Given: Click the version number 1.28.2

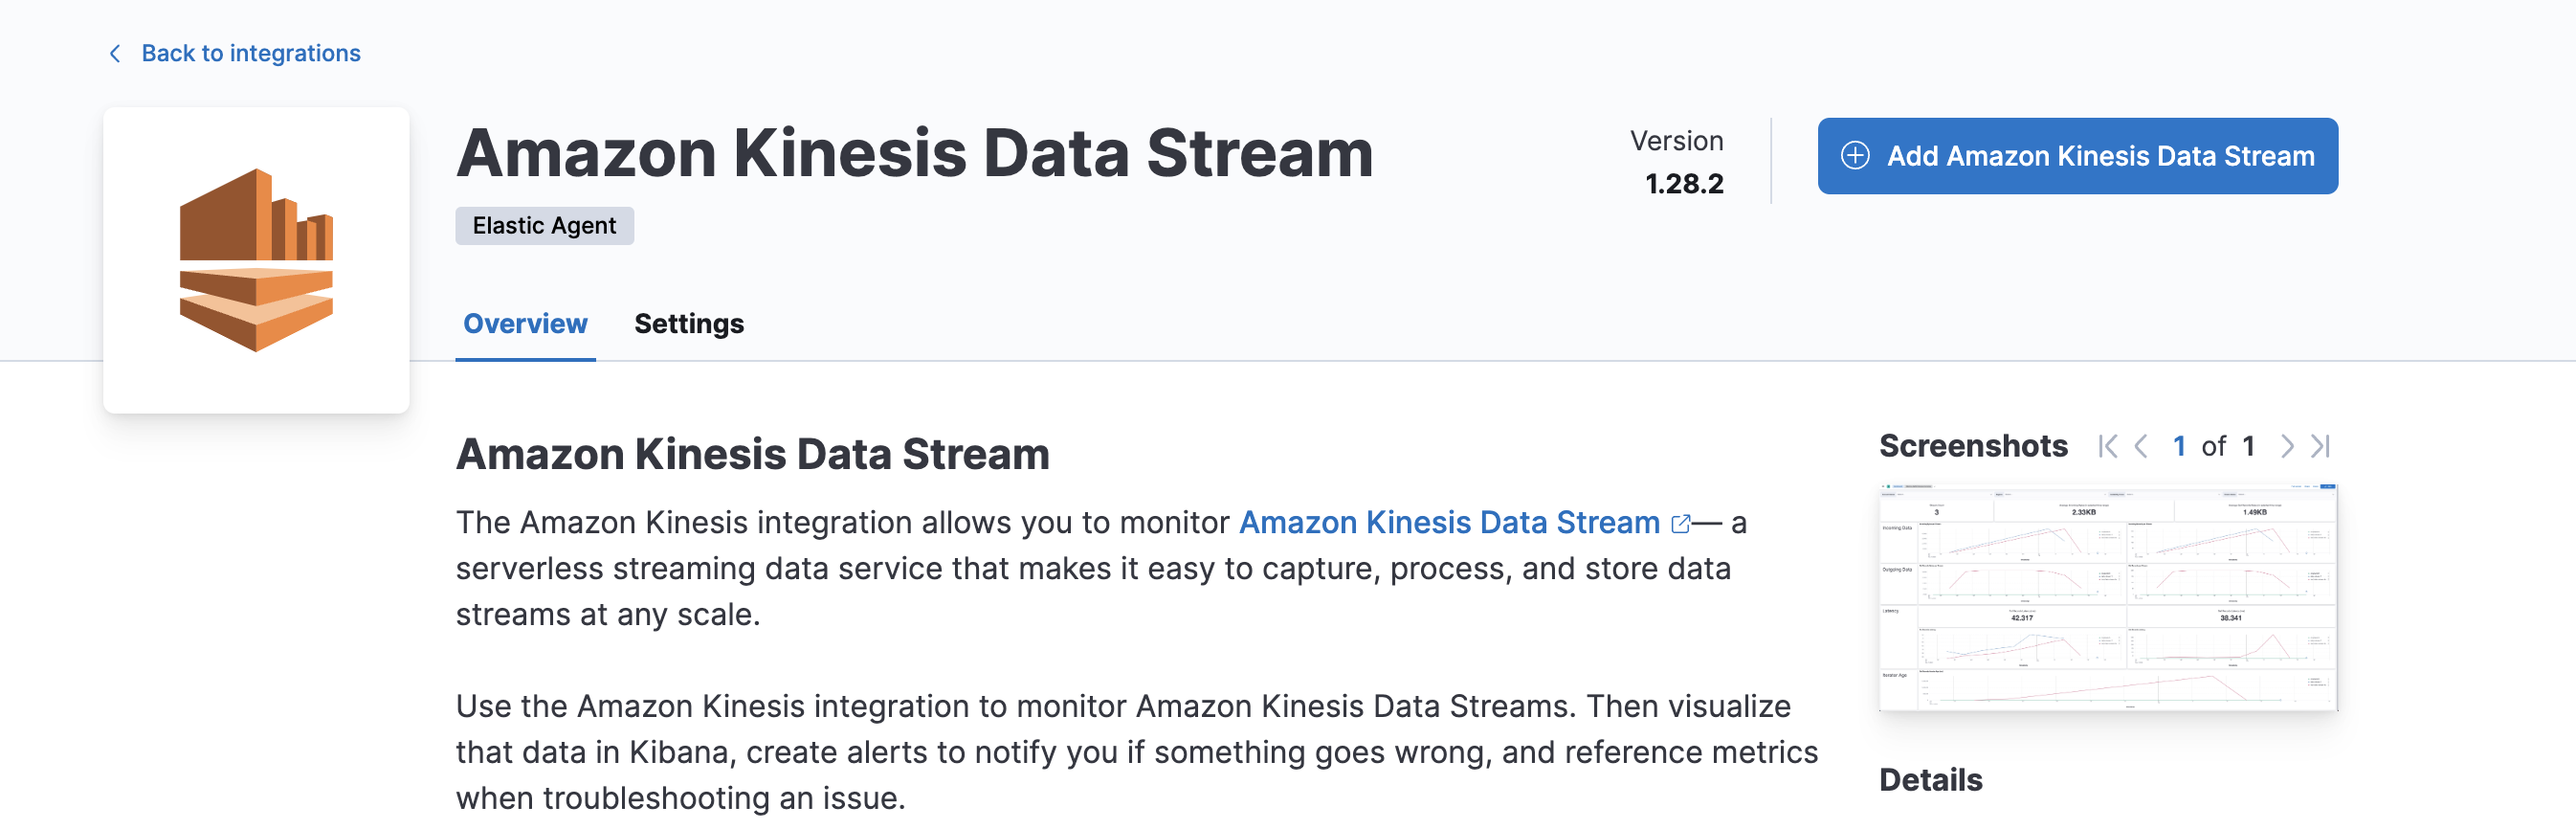Looking at the screenshot, I should 1684,184.
